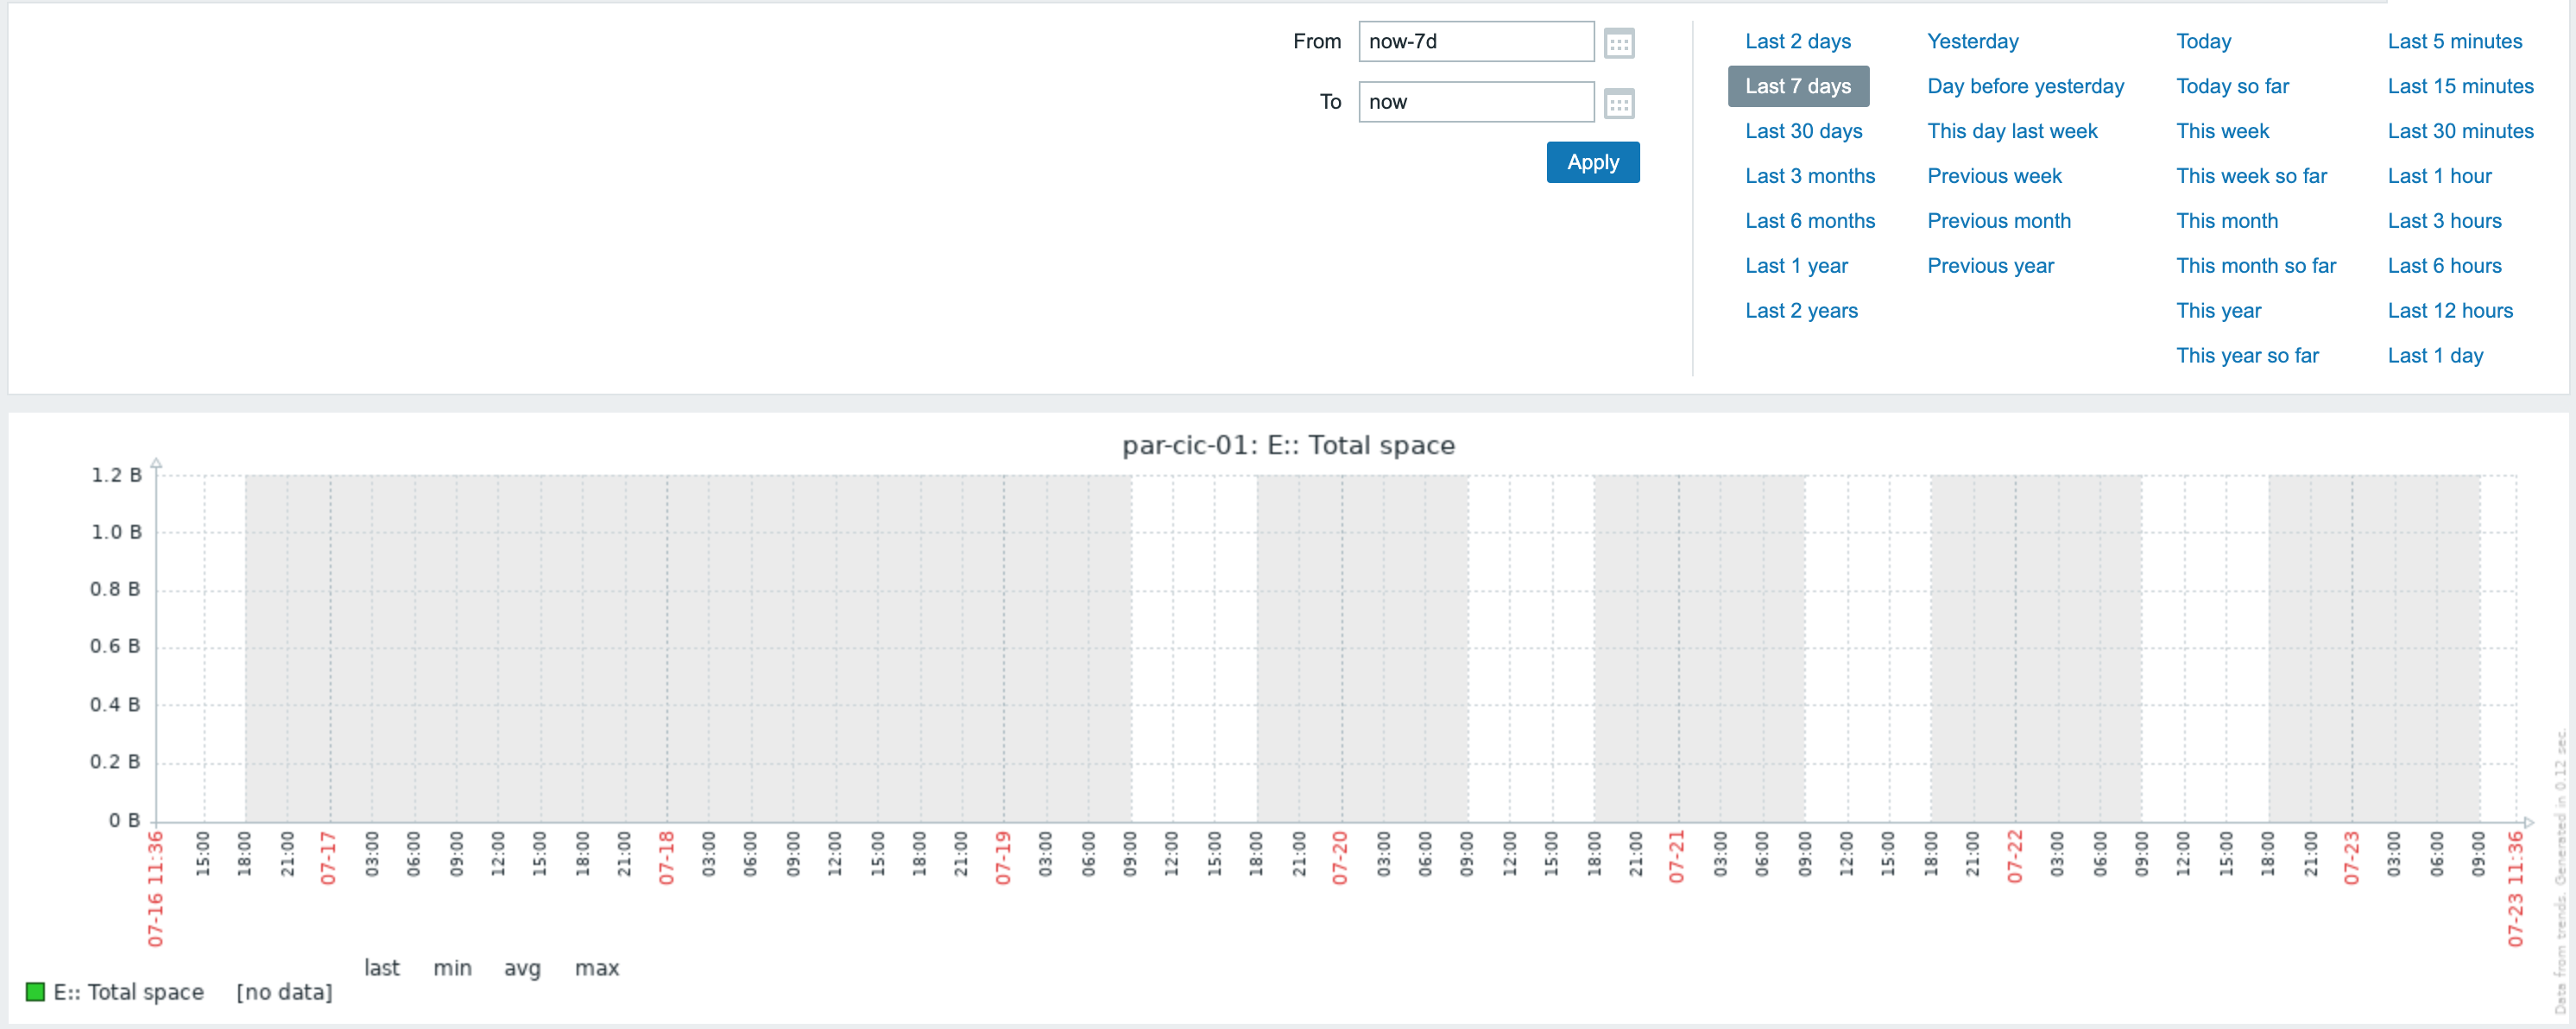Choose Previous year range

tap(1990, 266)
